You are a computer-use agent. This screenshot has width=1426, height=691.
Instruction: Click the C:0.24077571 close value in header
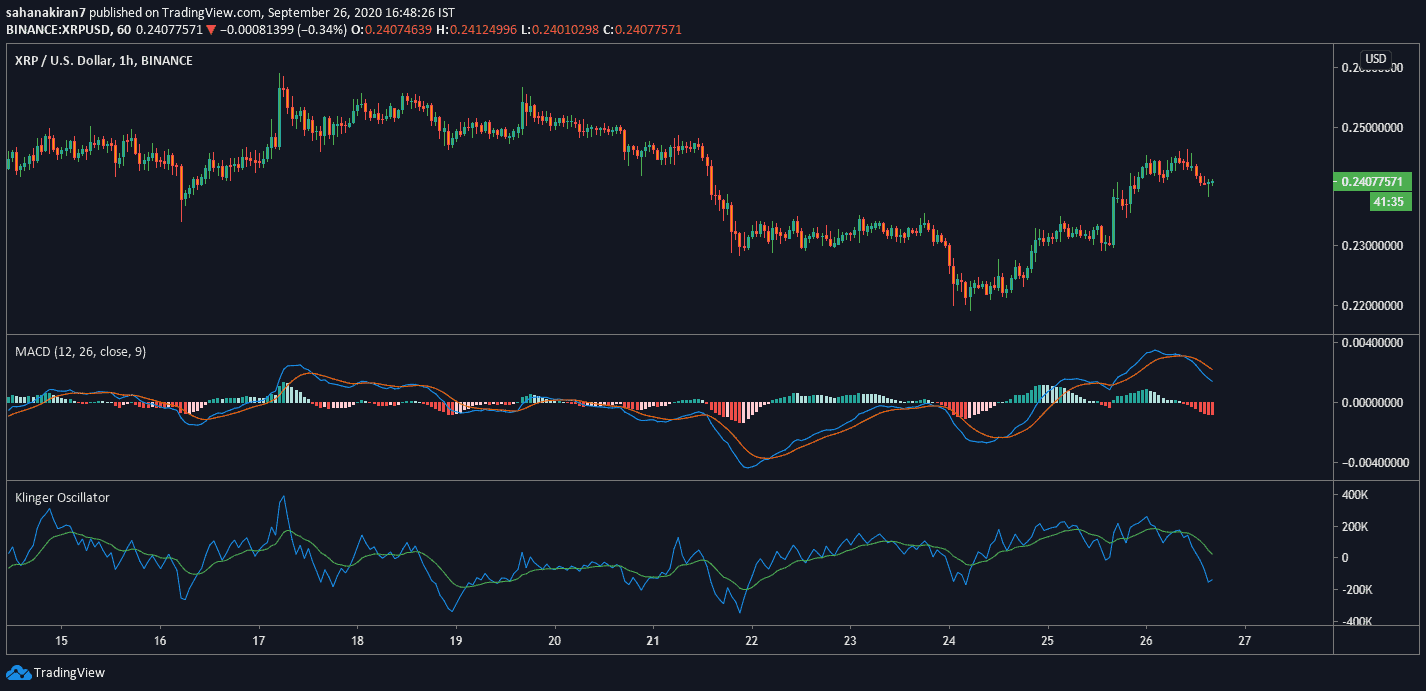[642, 30]
